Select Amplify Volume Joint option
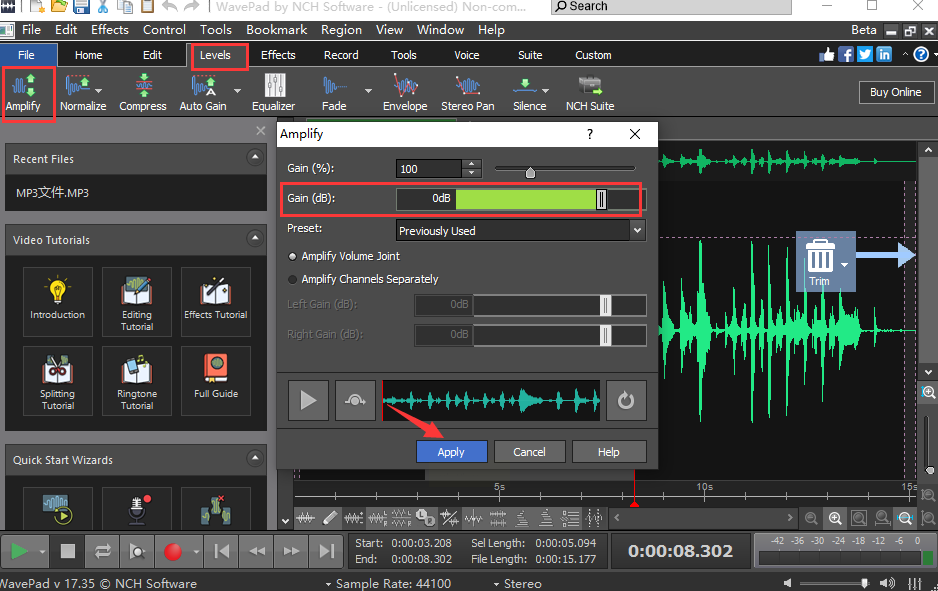Screen dimensions: 938x591 click(x=293, y=256)
